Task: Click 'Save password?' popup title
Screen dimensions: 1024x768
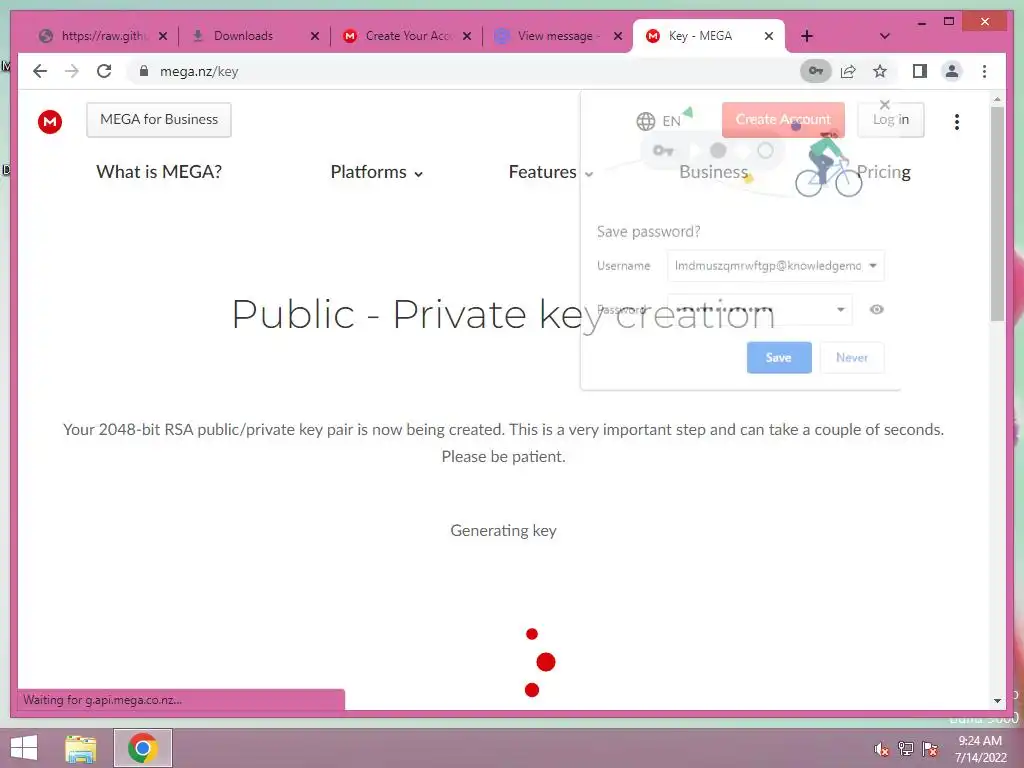Action: [x=648, y=231]
